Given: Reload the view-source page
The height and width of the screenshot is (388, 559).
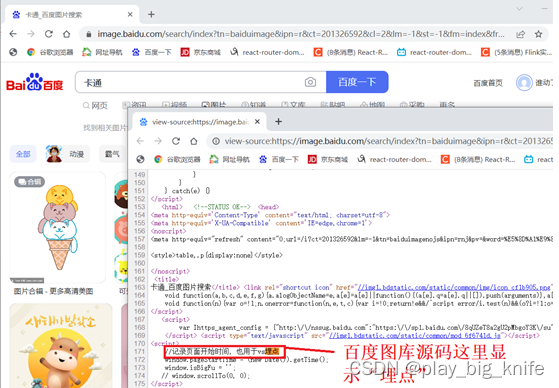Looking at the screenshot, I should tap(176, 141).
